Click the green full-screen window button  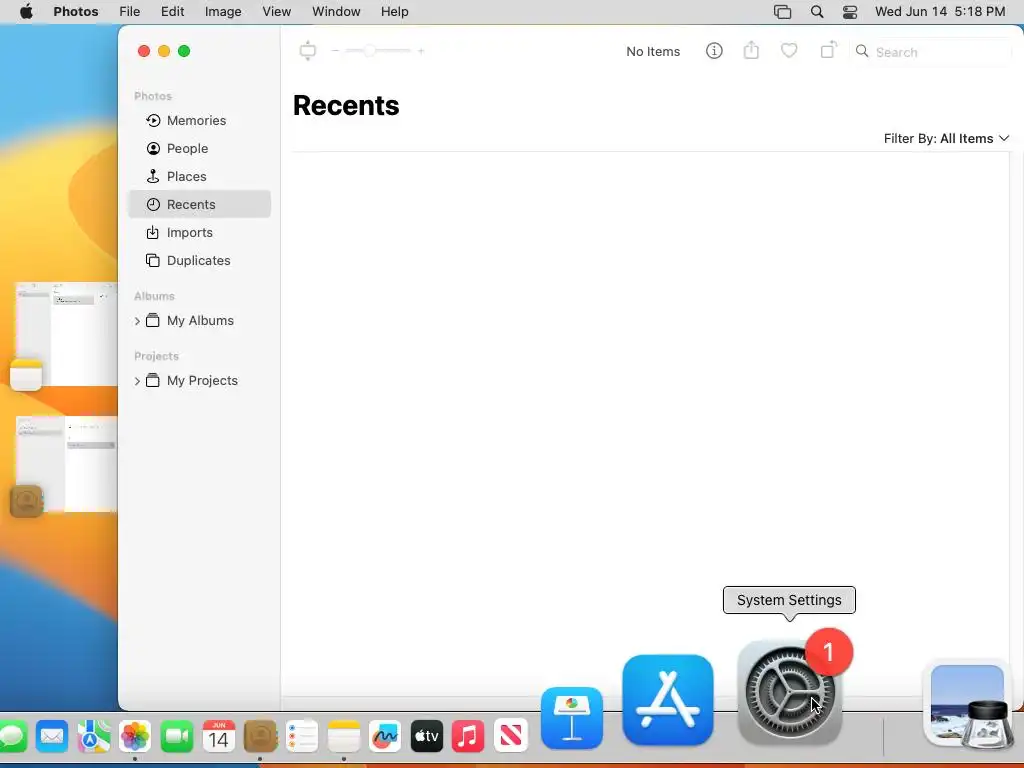[184, 51]
